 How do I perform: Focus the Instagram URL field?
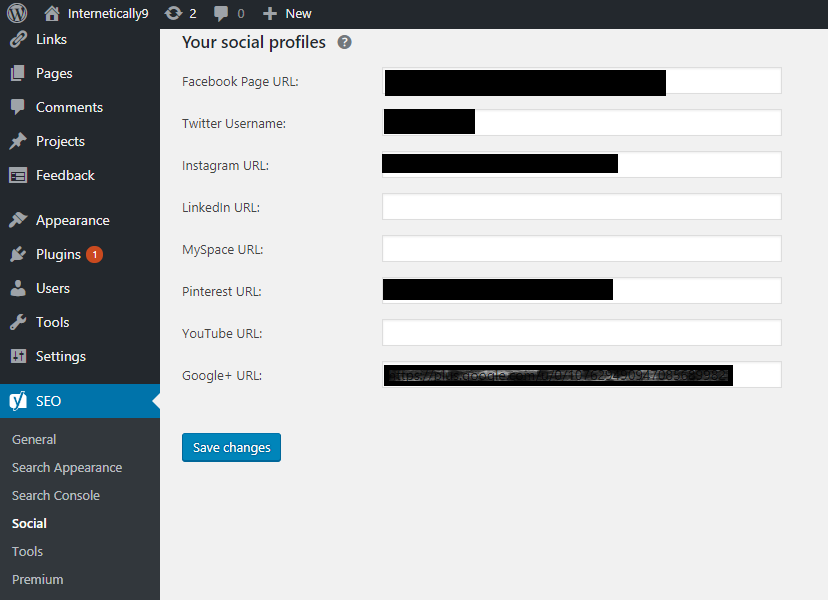(x=582, y=165)
